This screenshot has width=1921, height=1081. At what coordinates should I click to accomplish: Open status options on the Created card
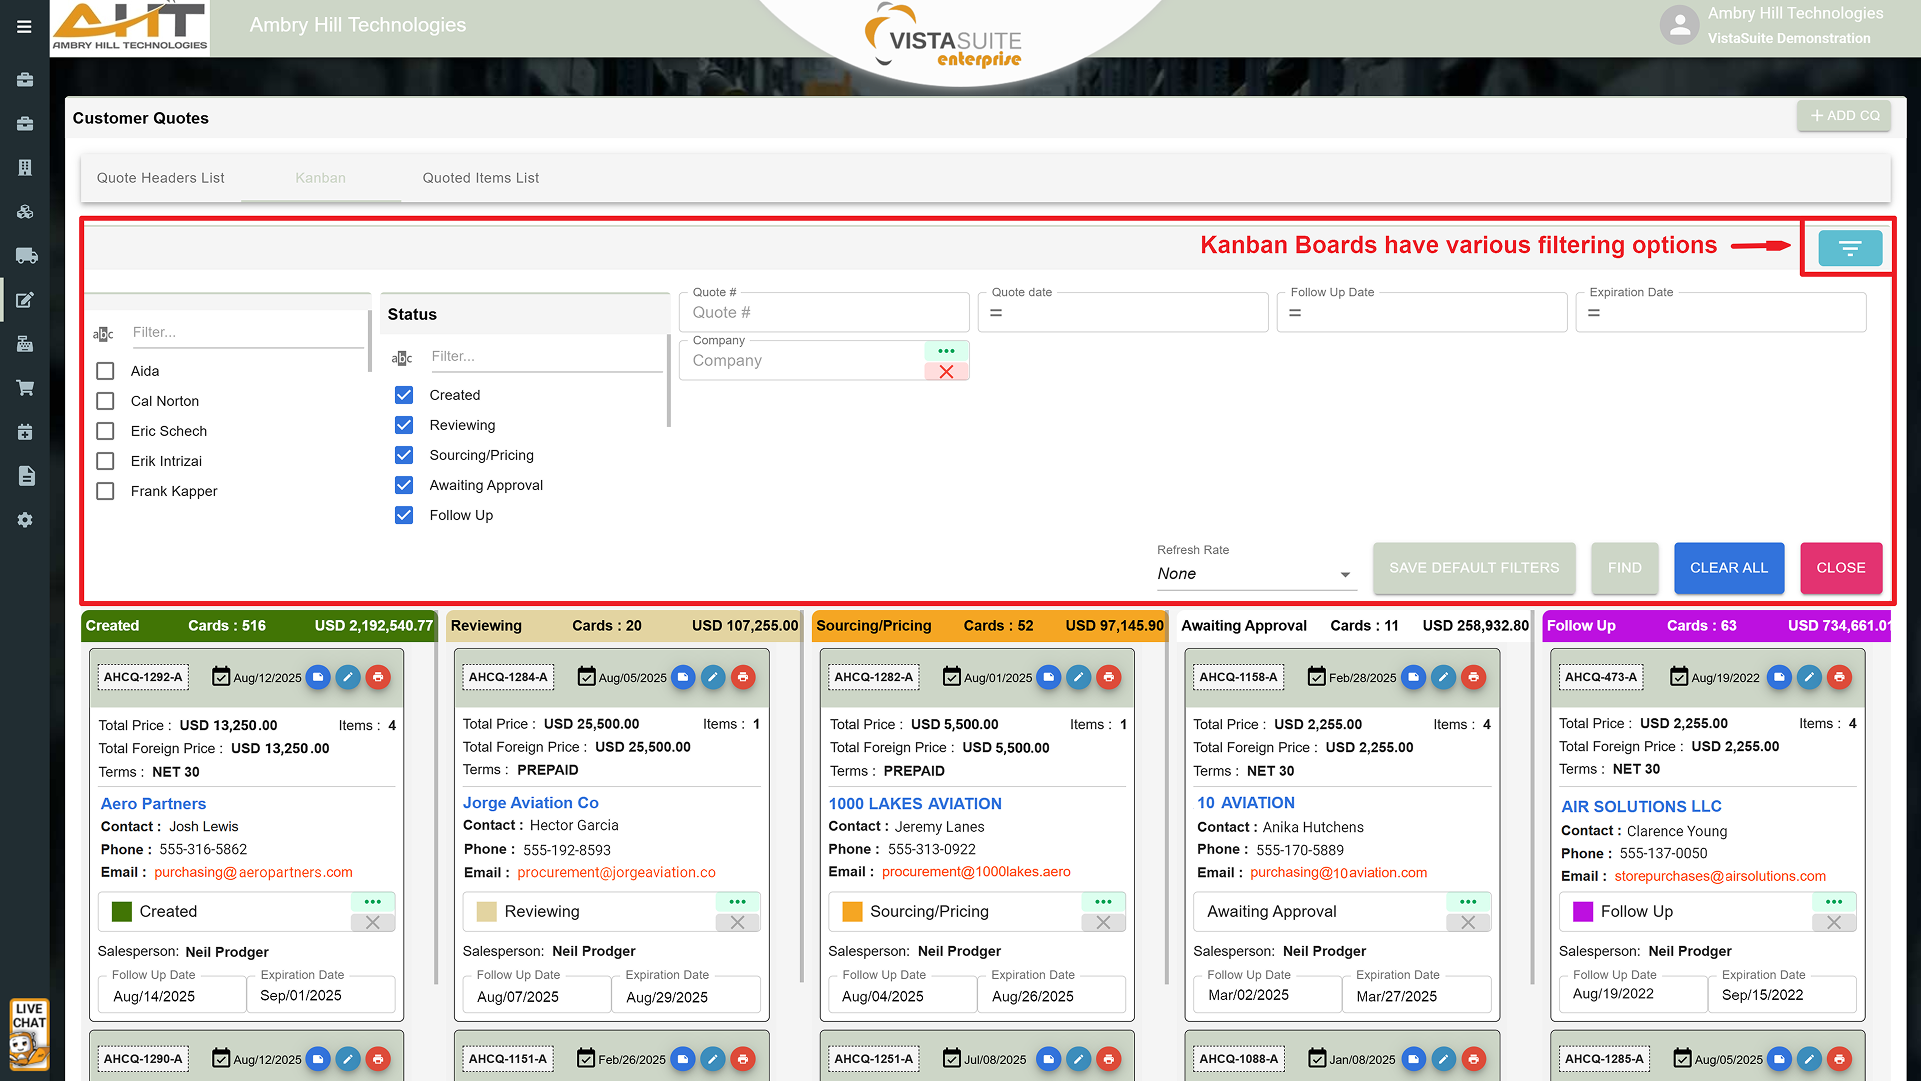point(372,902)
